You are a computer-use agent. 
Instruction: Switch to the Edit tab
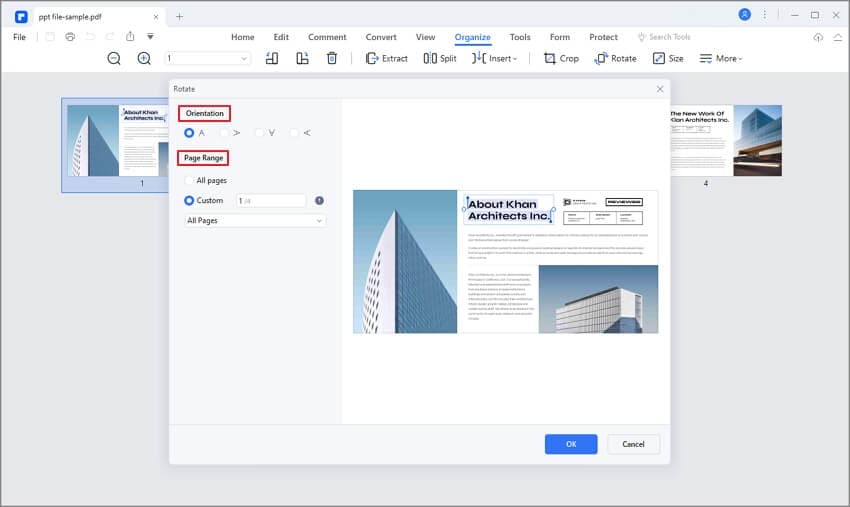(x=281, y=37)
